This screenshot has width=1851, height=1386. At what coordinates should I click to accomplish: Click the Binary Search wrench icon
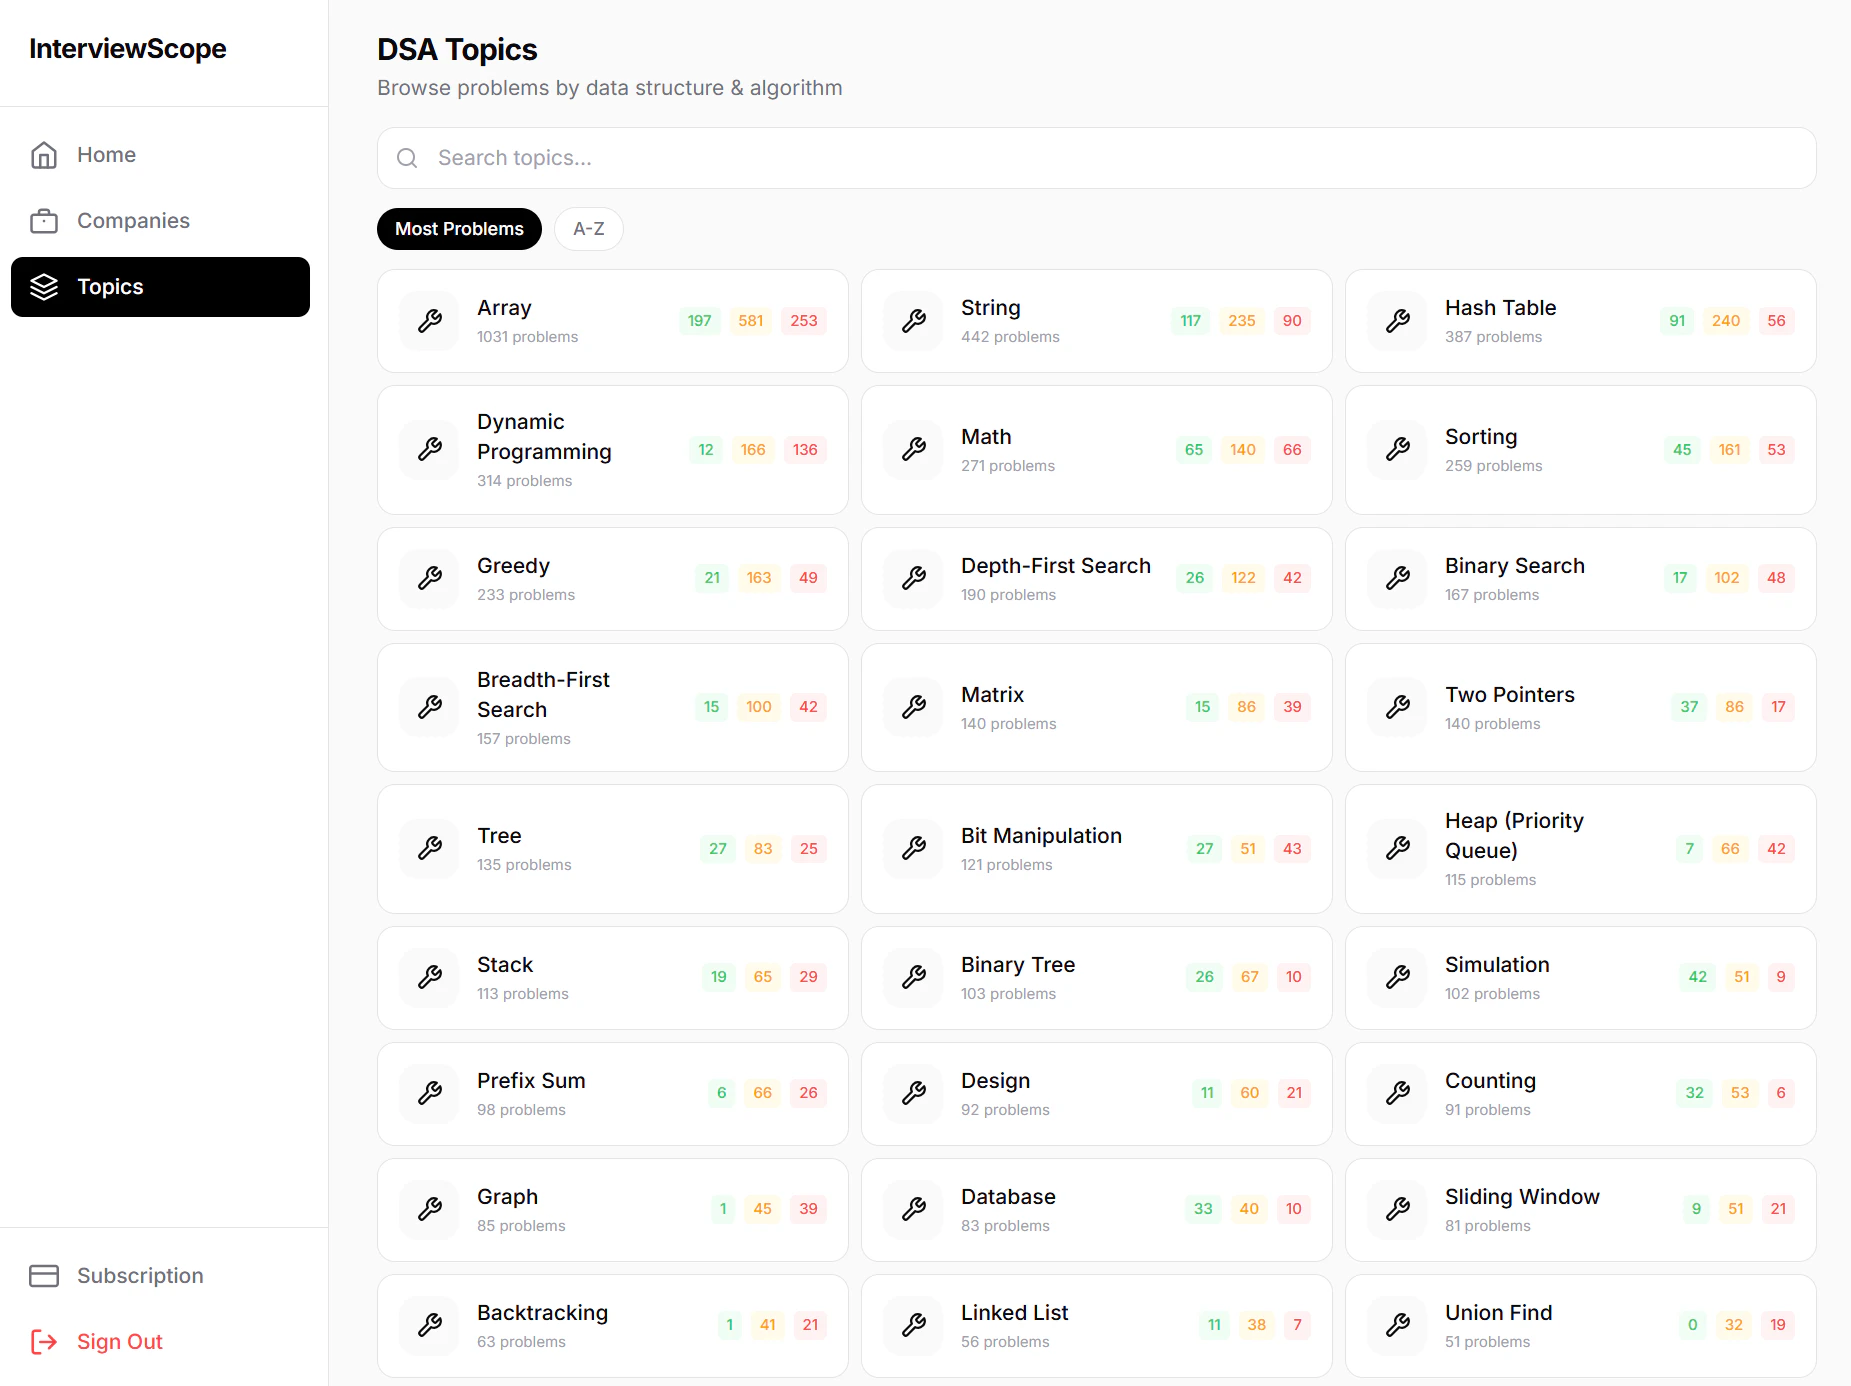pyautogui.click(x=1398, y=579)
